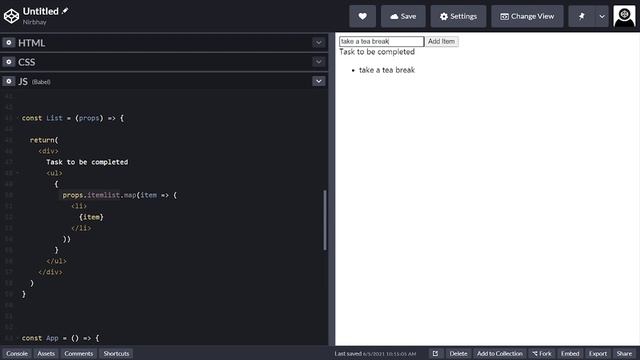Click the '{item}' code line
Screen dimensions: 640x360
click(x=91, y=217)
